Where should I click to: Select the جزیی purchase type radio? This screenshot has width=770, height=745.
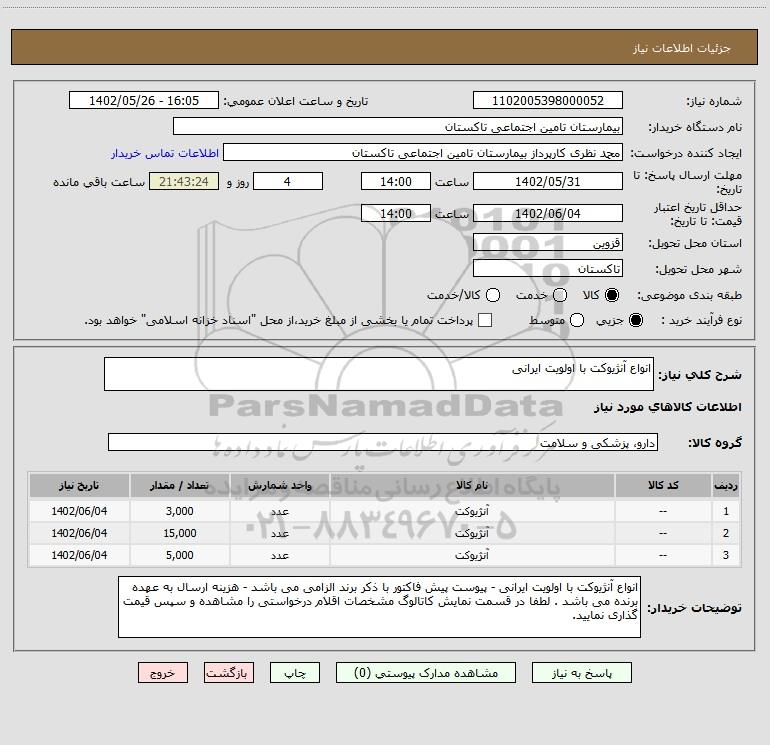pyautogui.click(x=635, y=320)
